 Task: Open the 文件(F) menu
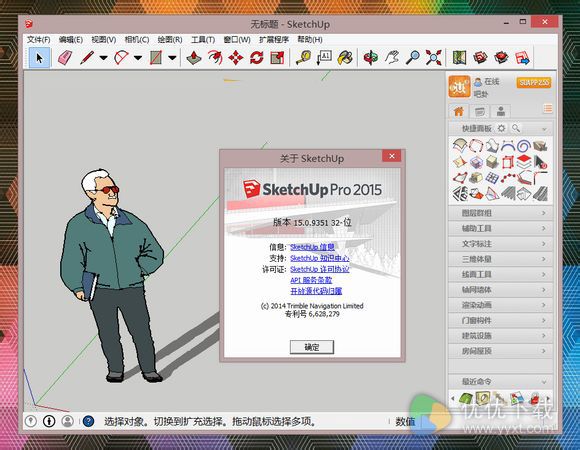[x=38, y=40]
